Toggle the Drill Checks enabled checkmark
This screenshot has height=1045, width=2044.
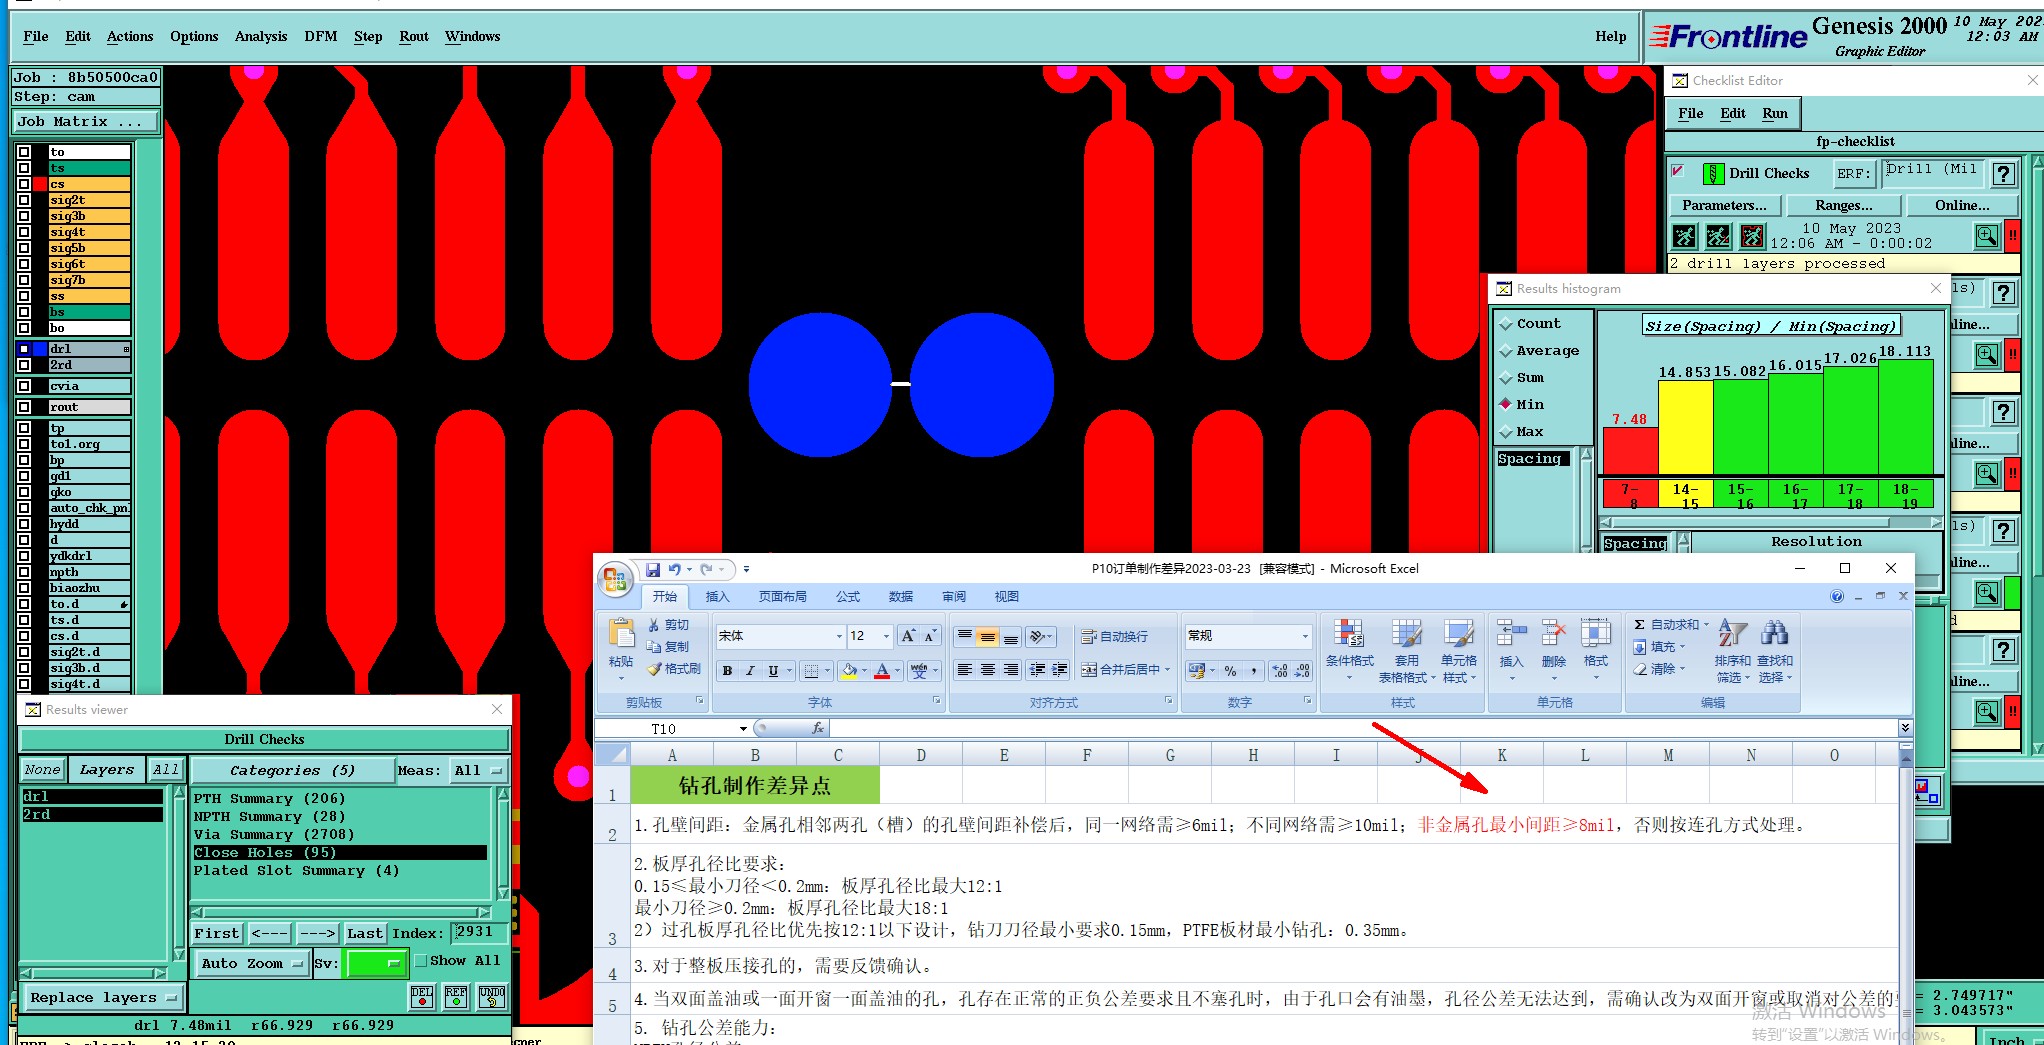(1678, 171)
